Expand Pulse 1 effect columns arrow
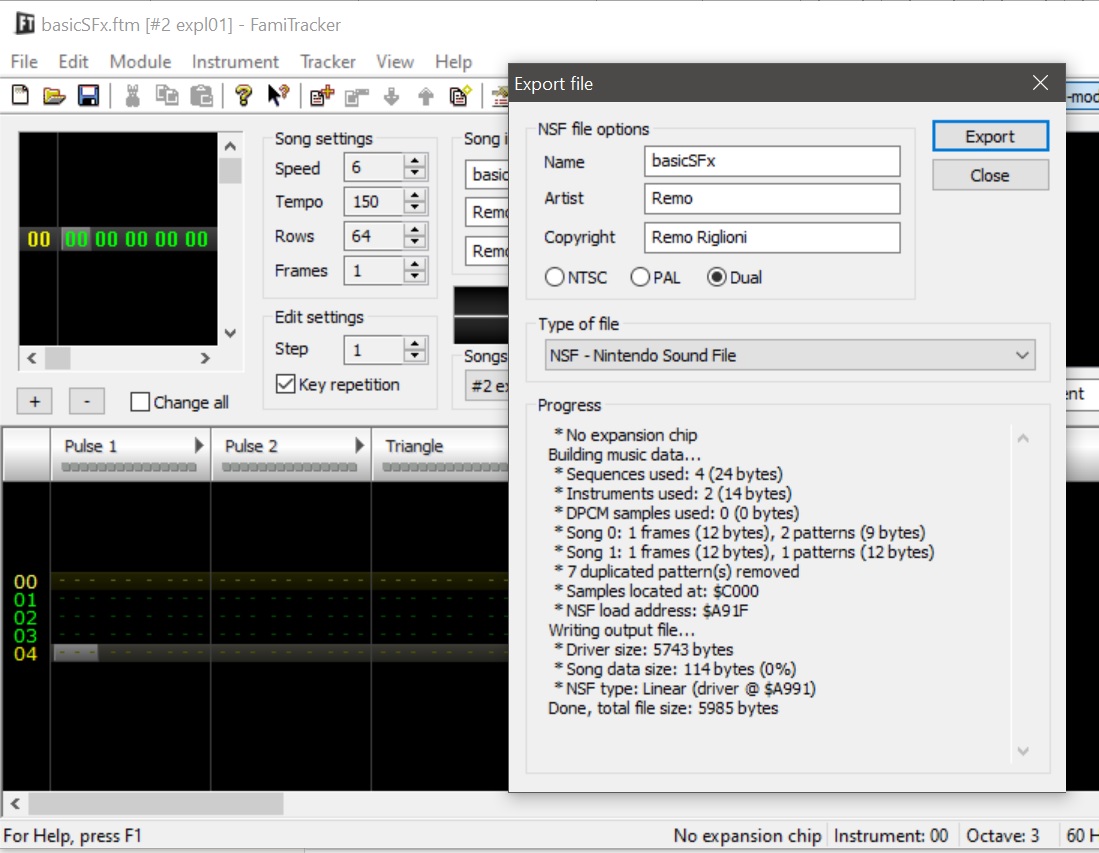 click(x=199, y=445)
